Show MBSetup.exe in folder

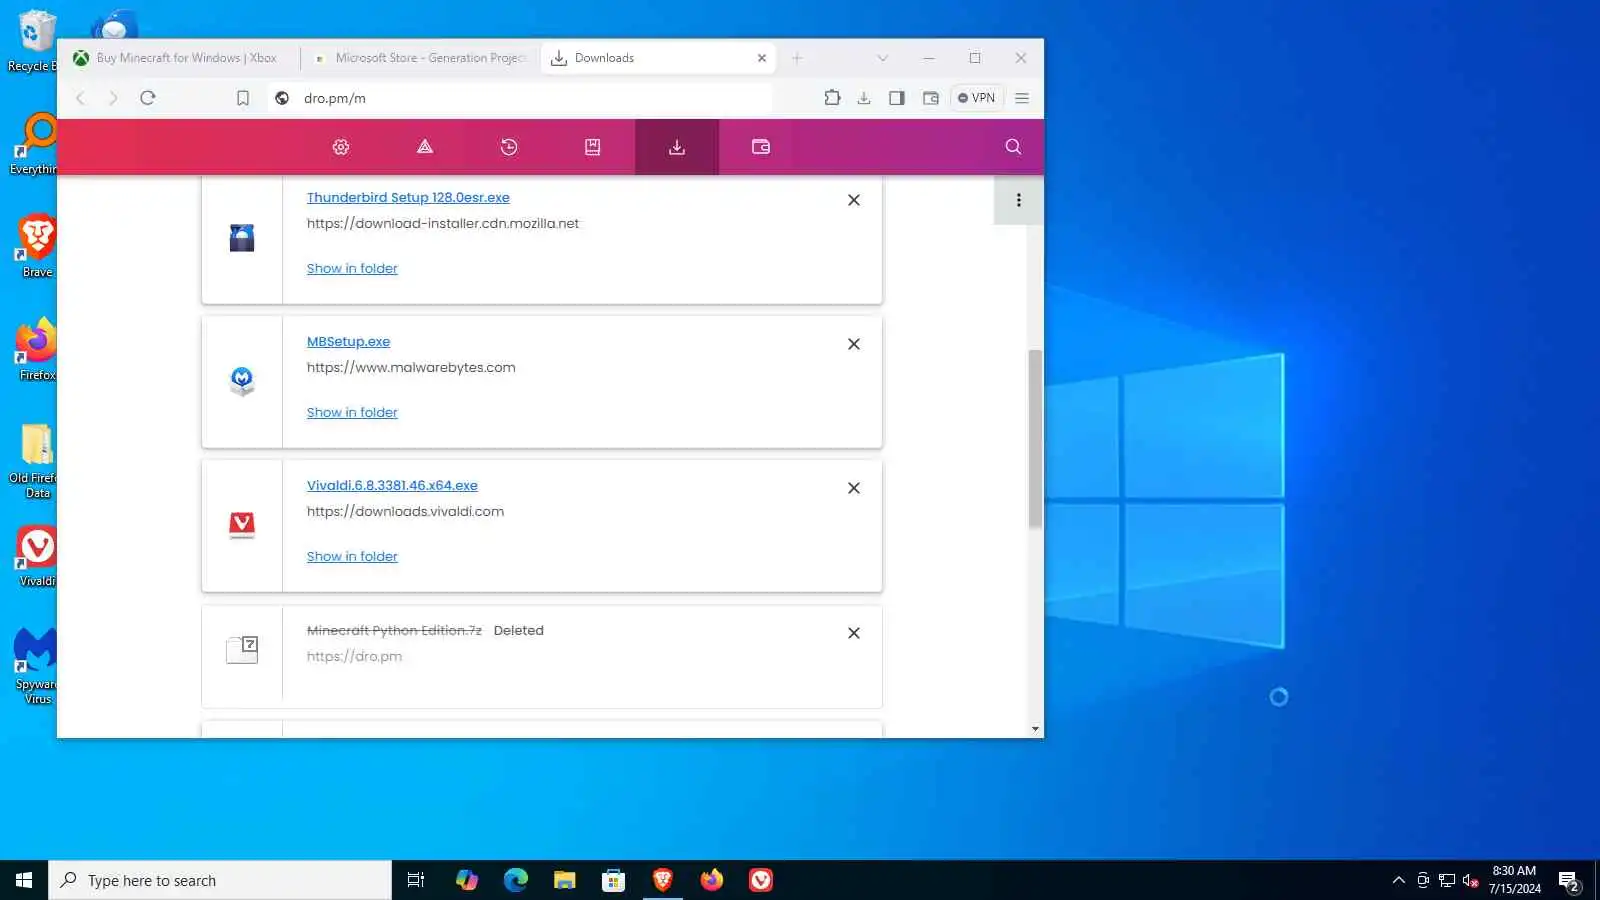352,412
